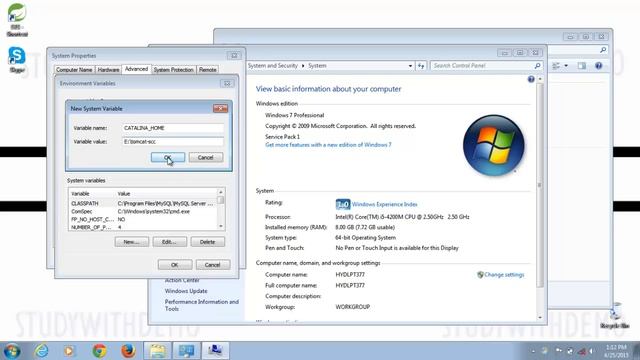The width and height of the screenshot is (640, 360).
Task: Select the Advanced tab
Action: point(136,69)
